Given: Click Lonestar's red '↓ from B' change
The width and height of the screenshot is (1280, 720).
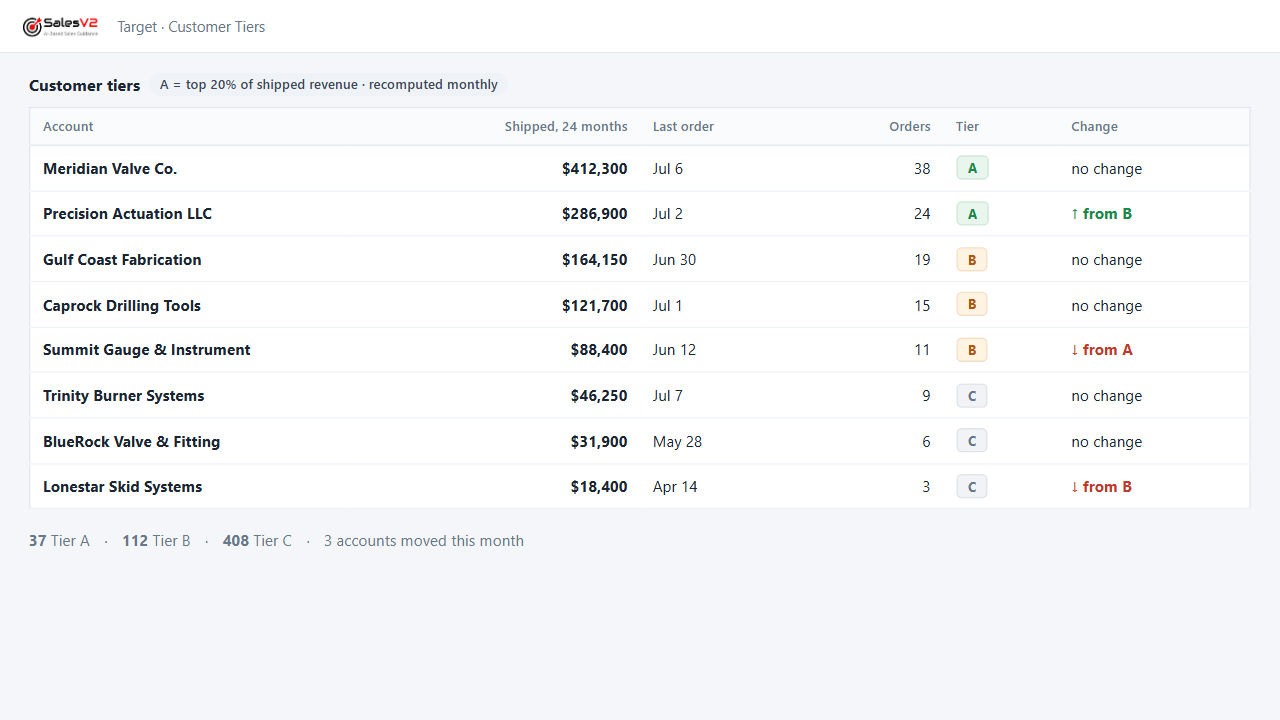Looking at the screenshot, I should tap(1101, 487).
